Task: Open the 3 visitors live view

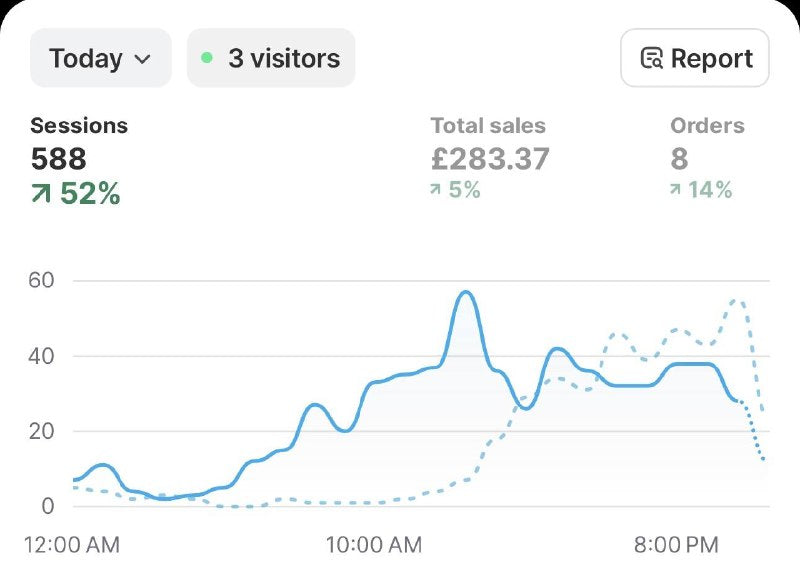Action: click(271, 58)
